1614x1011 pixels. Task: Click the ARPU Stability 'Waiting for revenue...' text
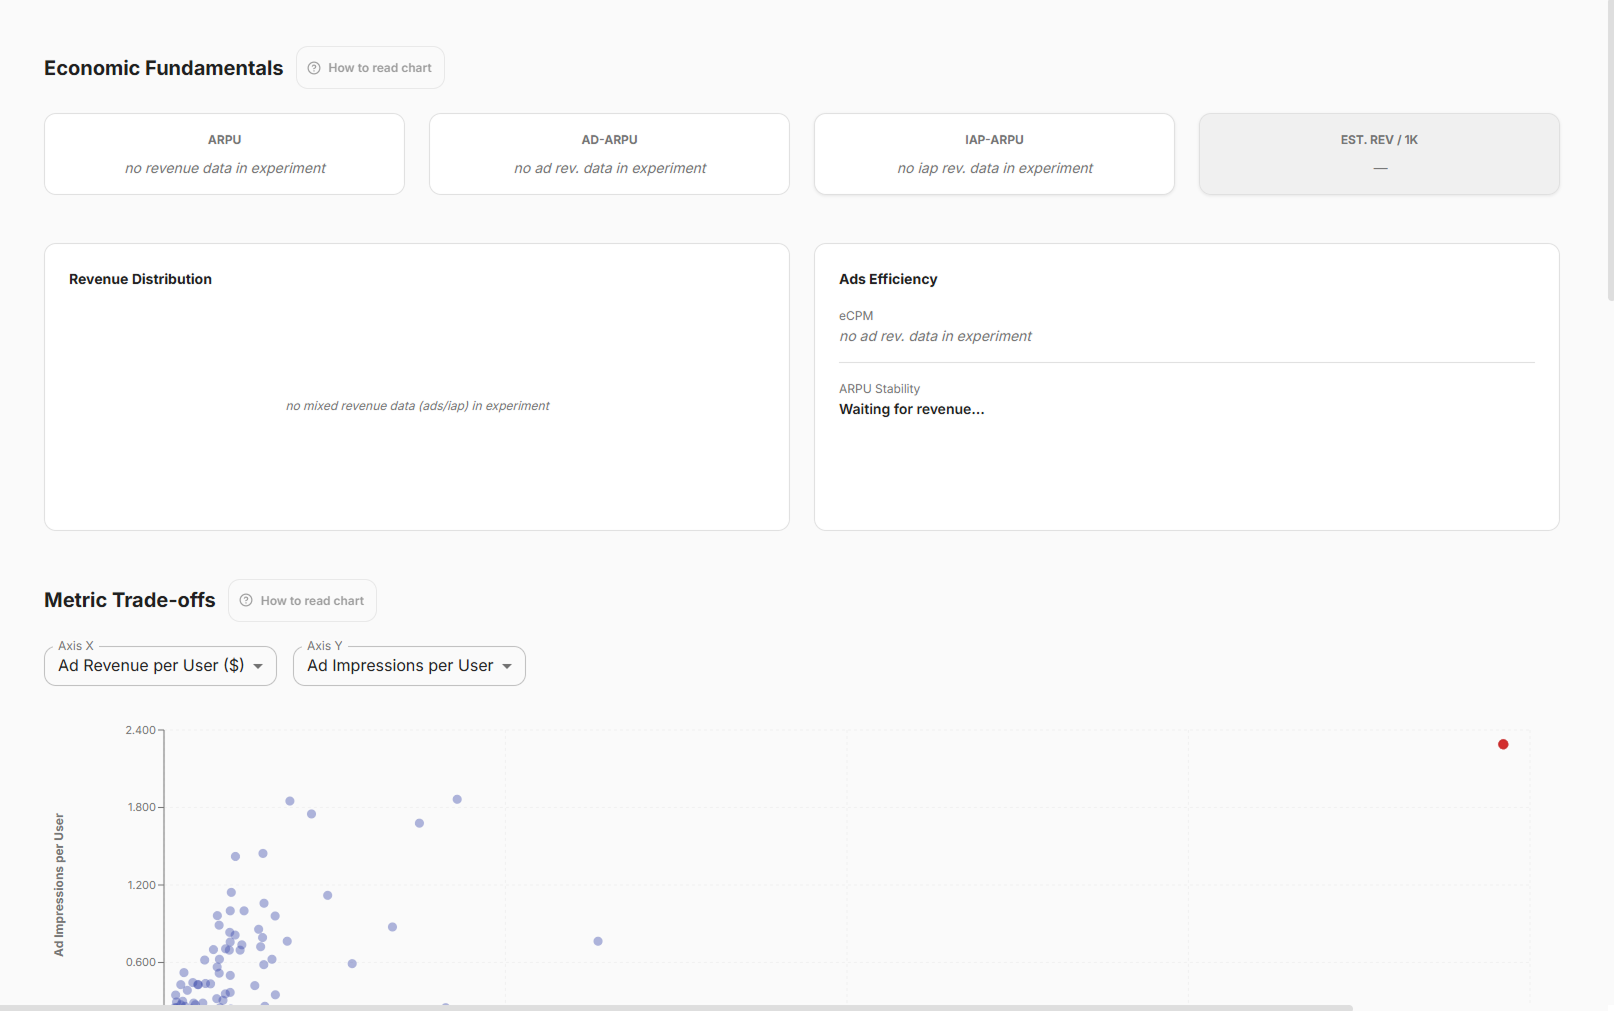click(x=911, y=409)
